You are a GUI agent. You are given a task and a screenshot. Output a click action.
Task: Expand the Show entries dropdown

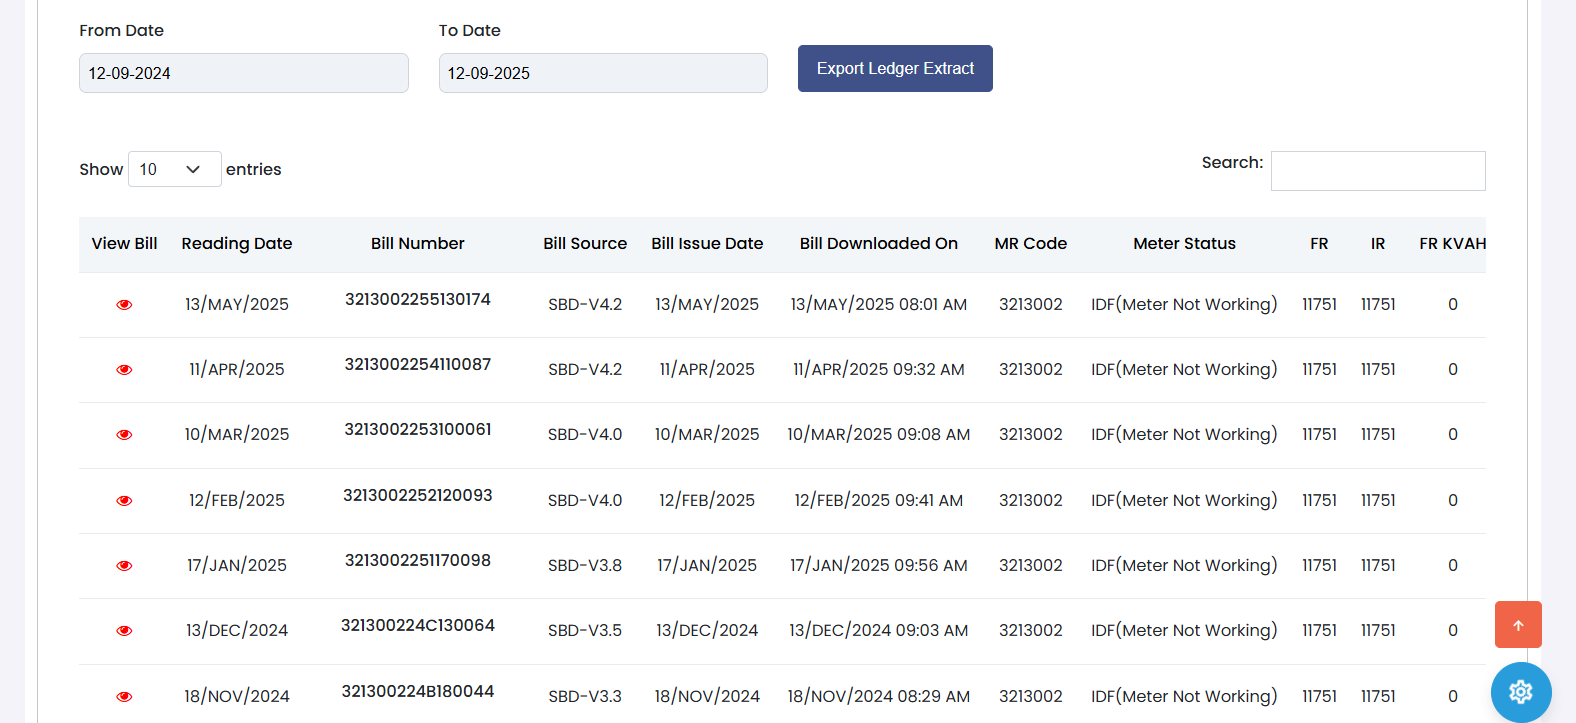tap(174, 169)
